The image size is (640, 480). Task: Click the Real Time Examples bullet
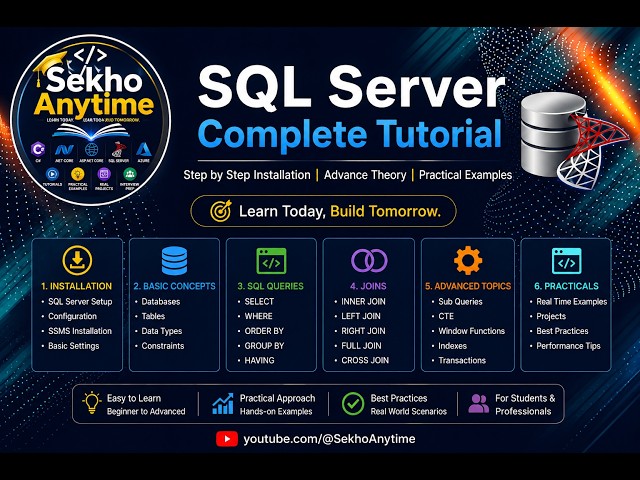[571, 302]
